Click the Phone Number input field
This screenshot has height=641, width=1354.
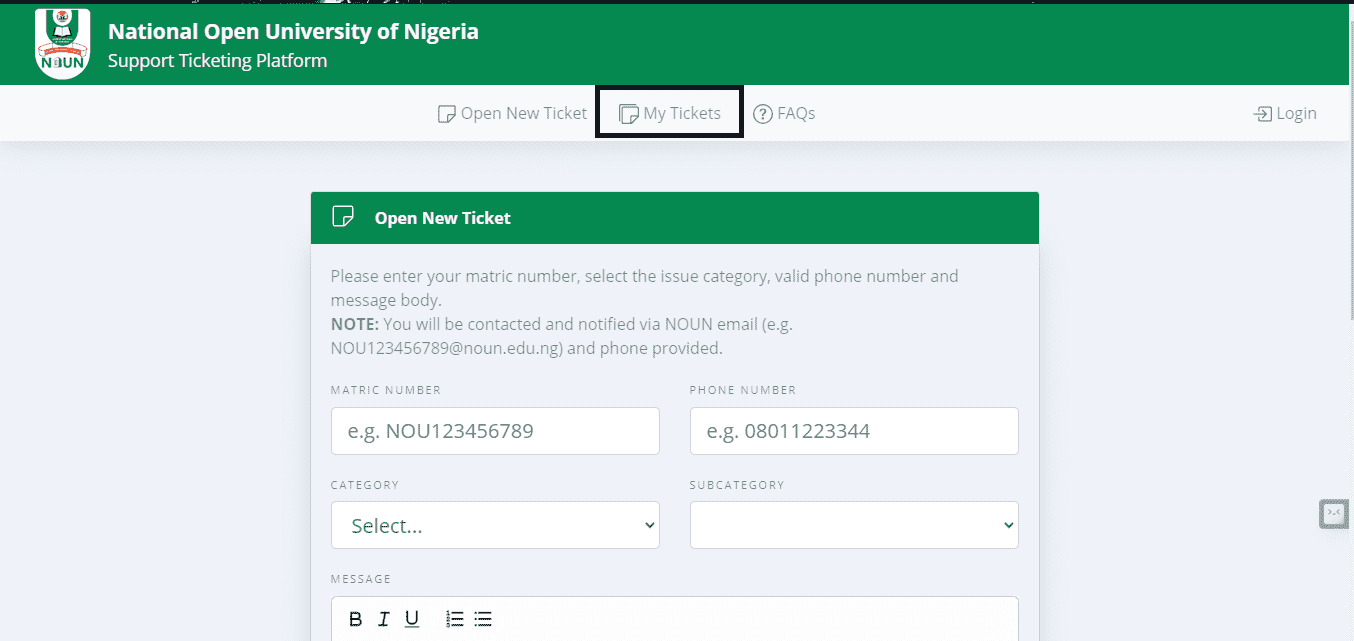tap(854, 431)
